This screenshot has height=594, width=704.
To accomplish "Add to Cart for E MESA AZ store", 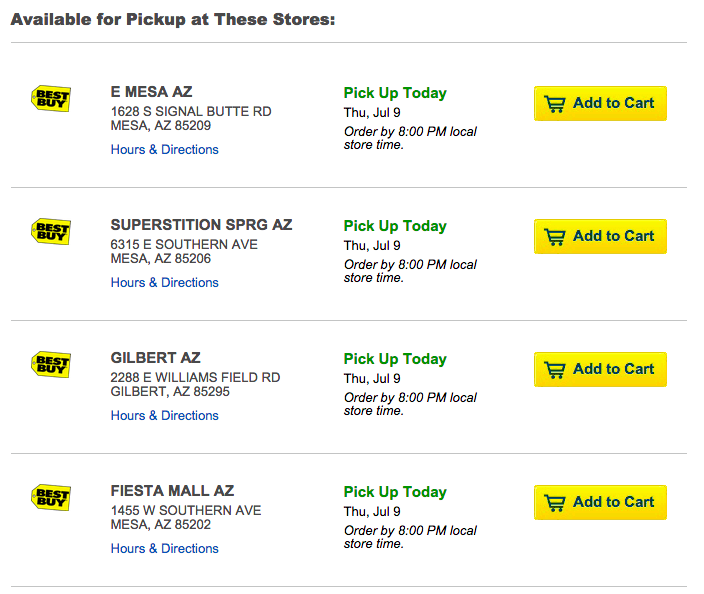I will pos(600,103).
